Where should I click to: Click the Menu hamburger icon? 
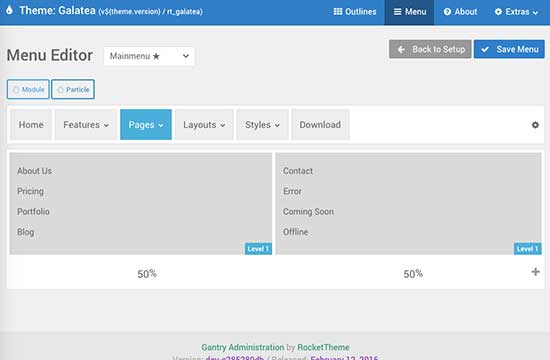click(x=397, y=12)
